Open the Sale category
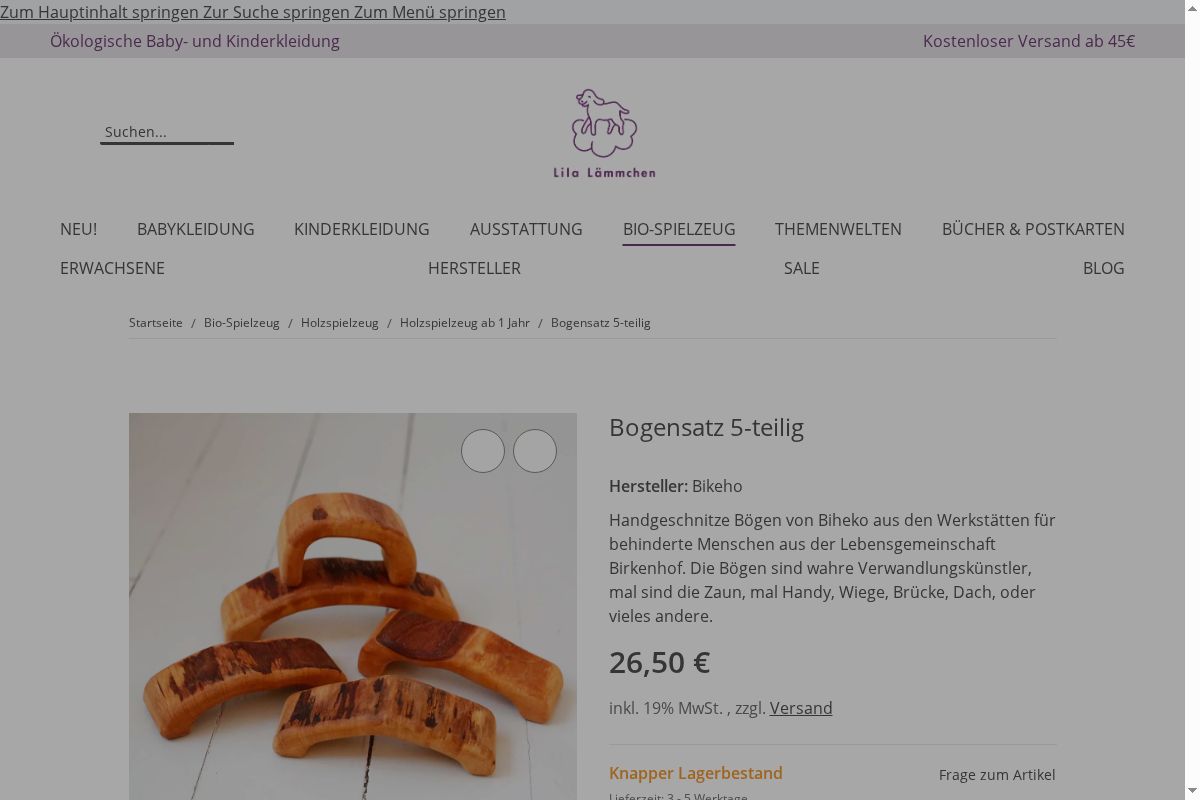 click(x=802, y=268)
